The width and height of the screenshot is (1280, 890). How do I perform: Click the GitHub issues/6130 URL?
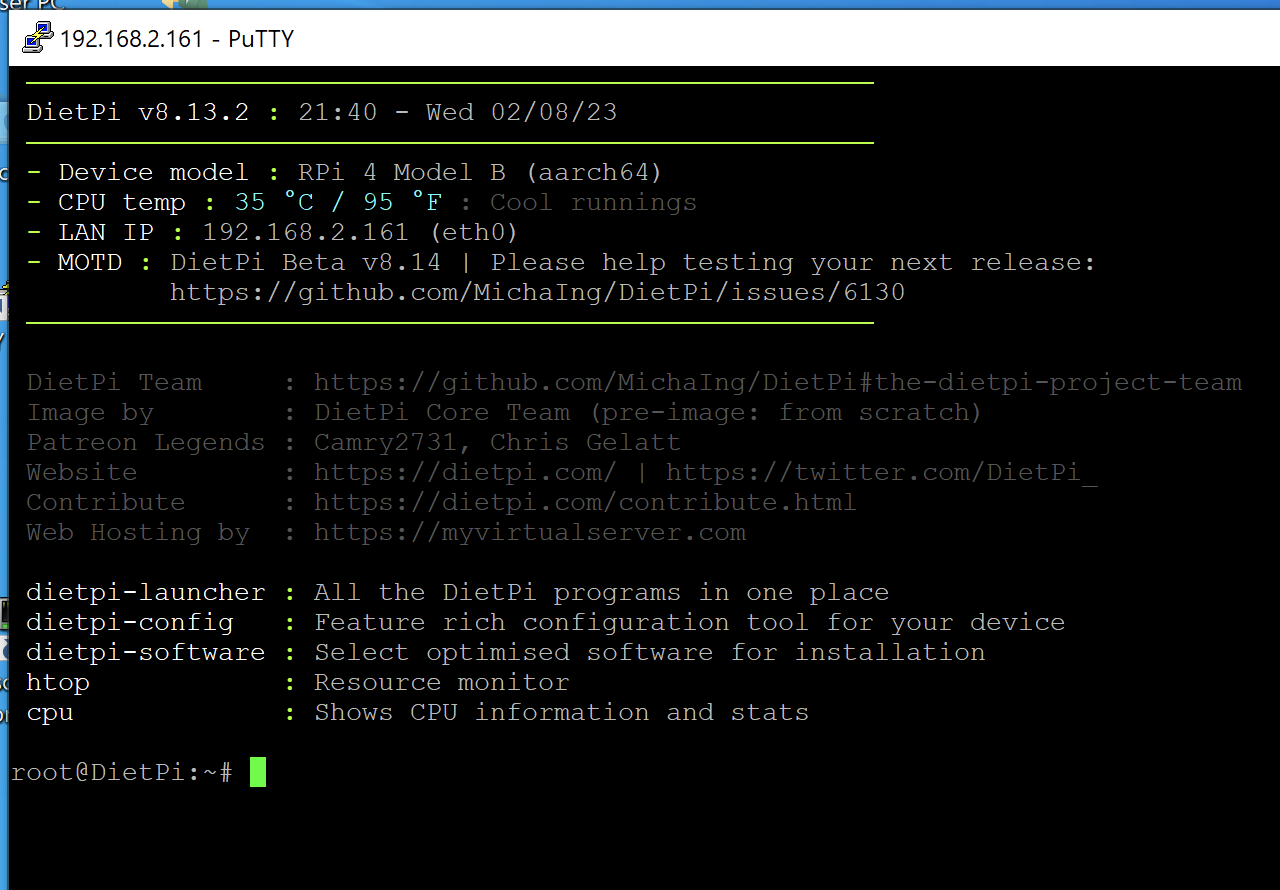click(x=537, y=292)
